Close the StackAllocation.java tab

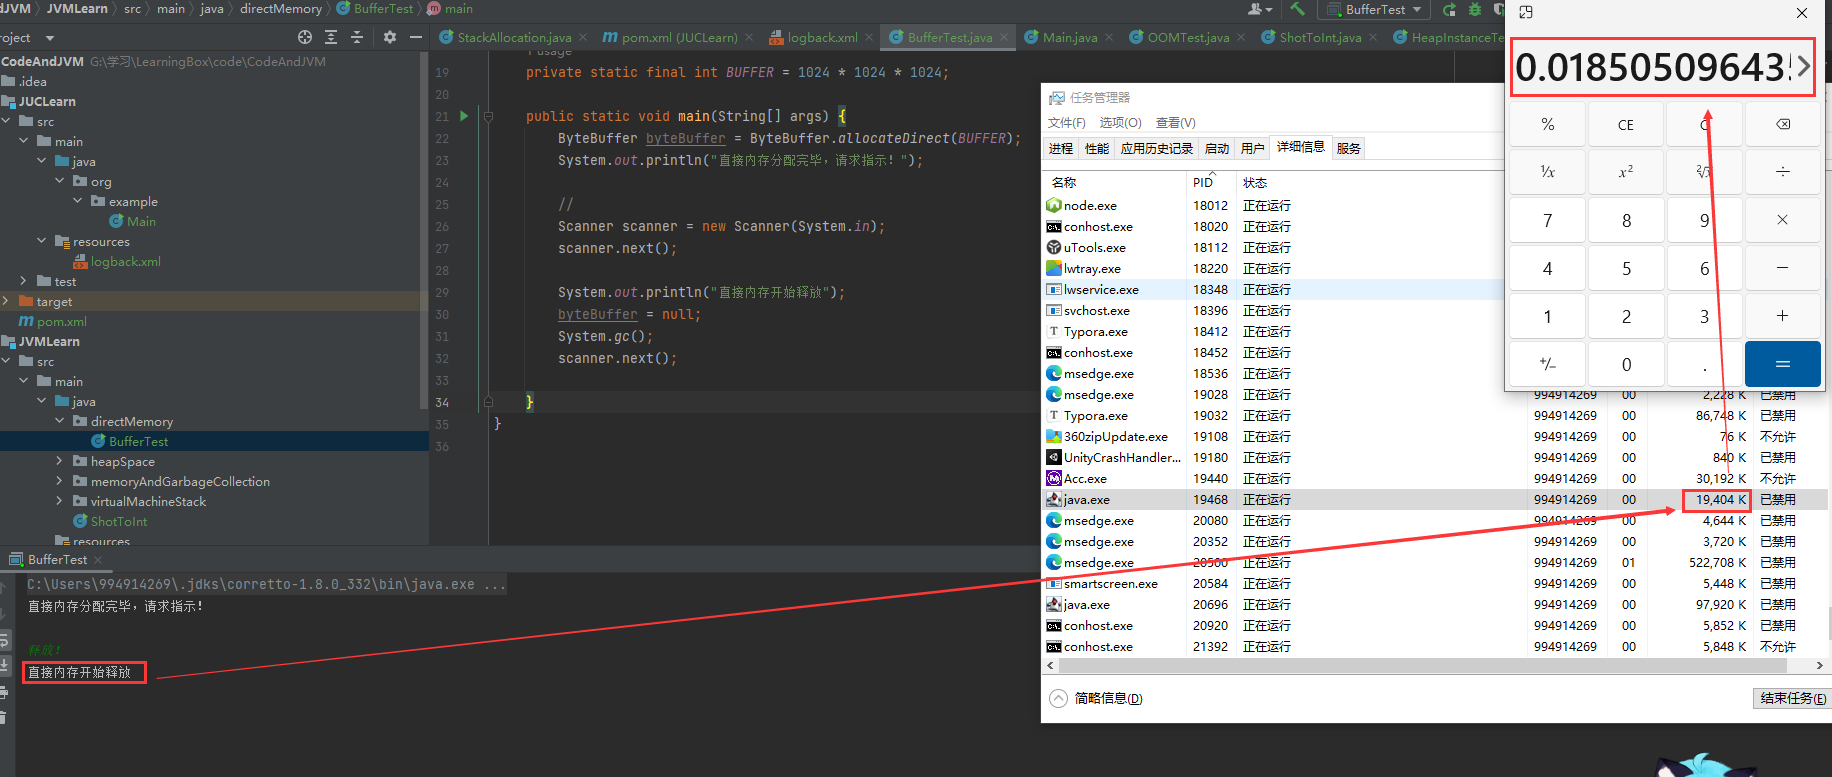[x=583, y=37]
